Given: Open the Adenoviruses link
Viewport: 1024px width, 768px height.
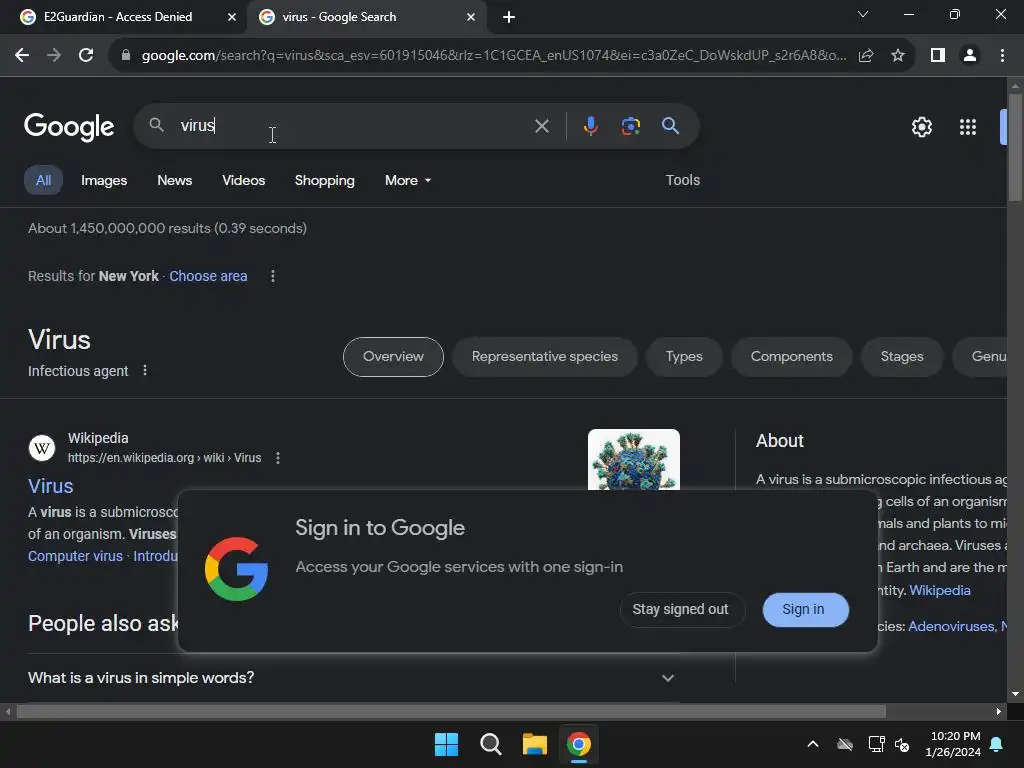Looking at the screenshot, I should (952, 626).
